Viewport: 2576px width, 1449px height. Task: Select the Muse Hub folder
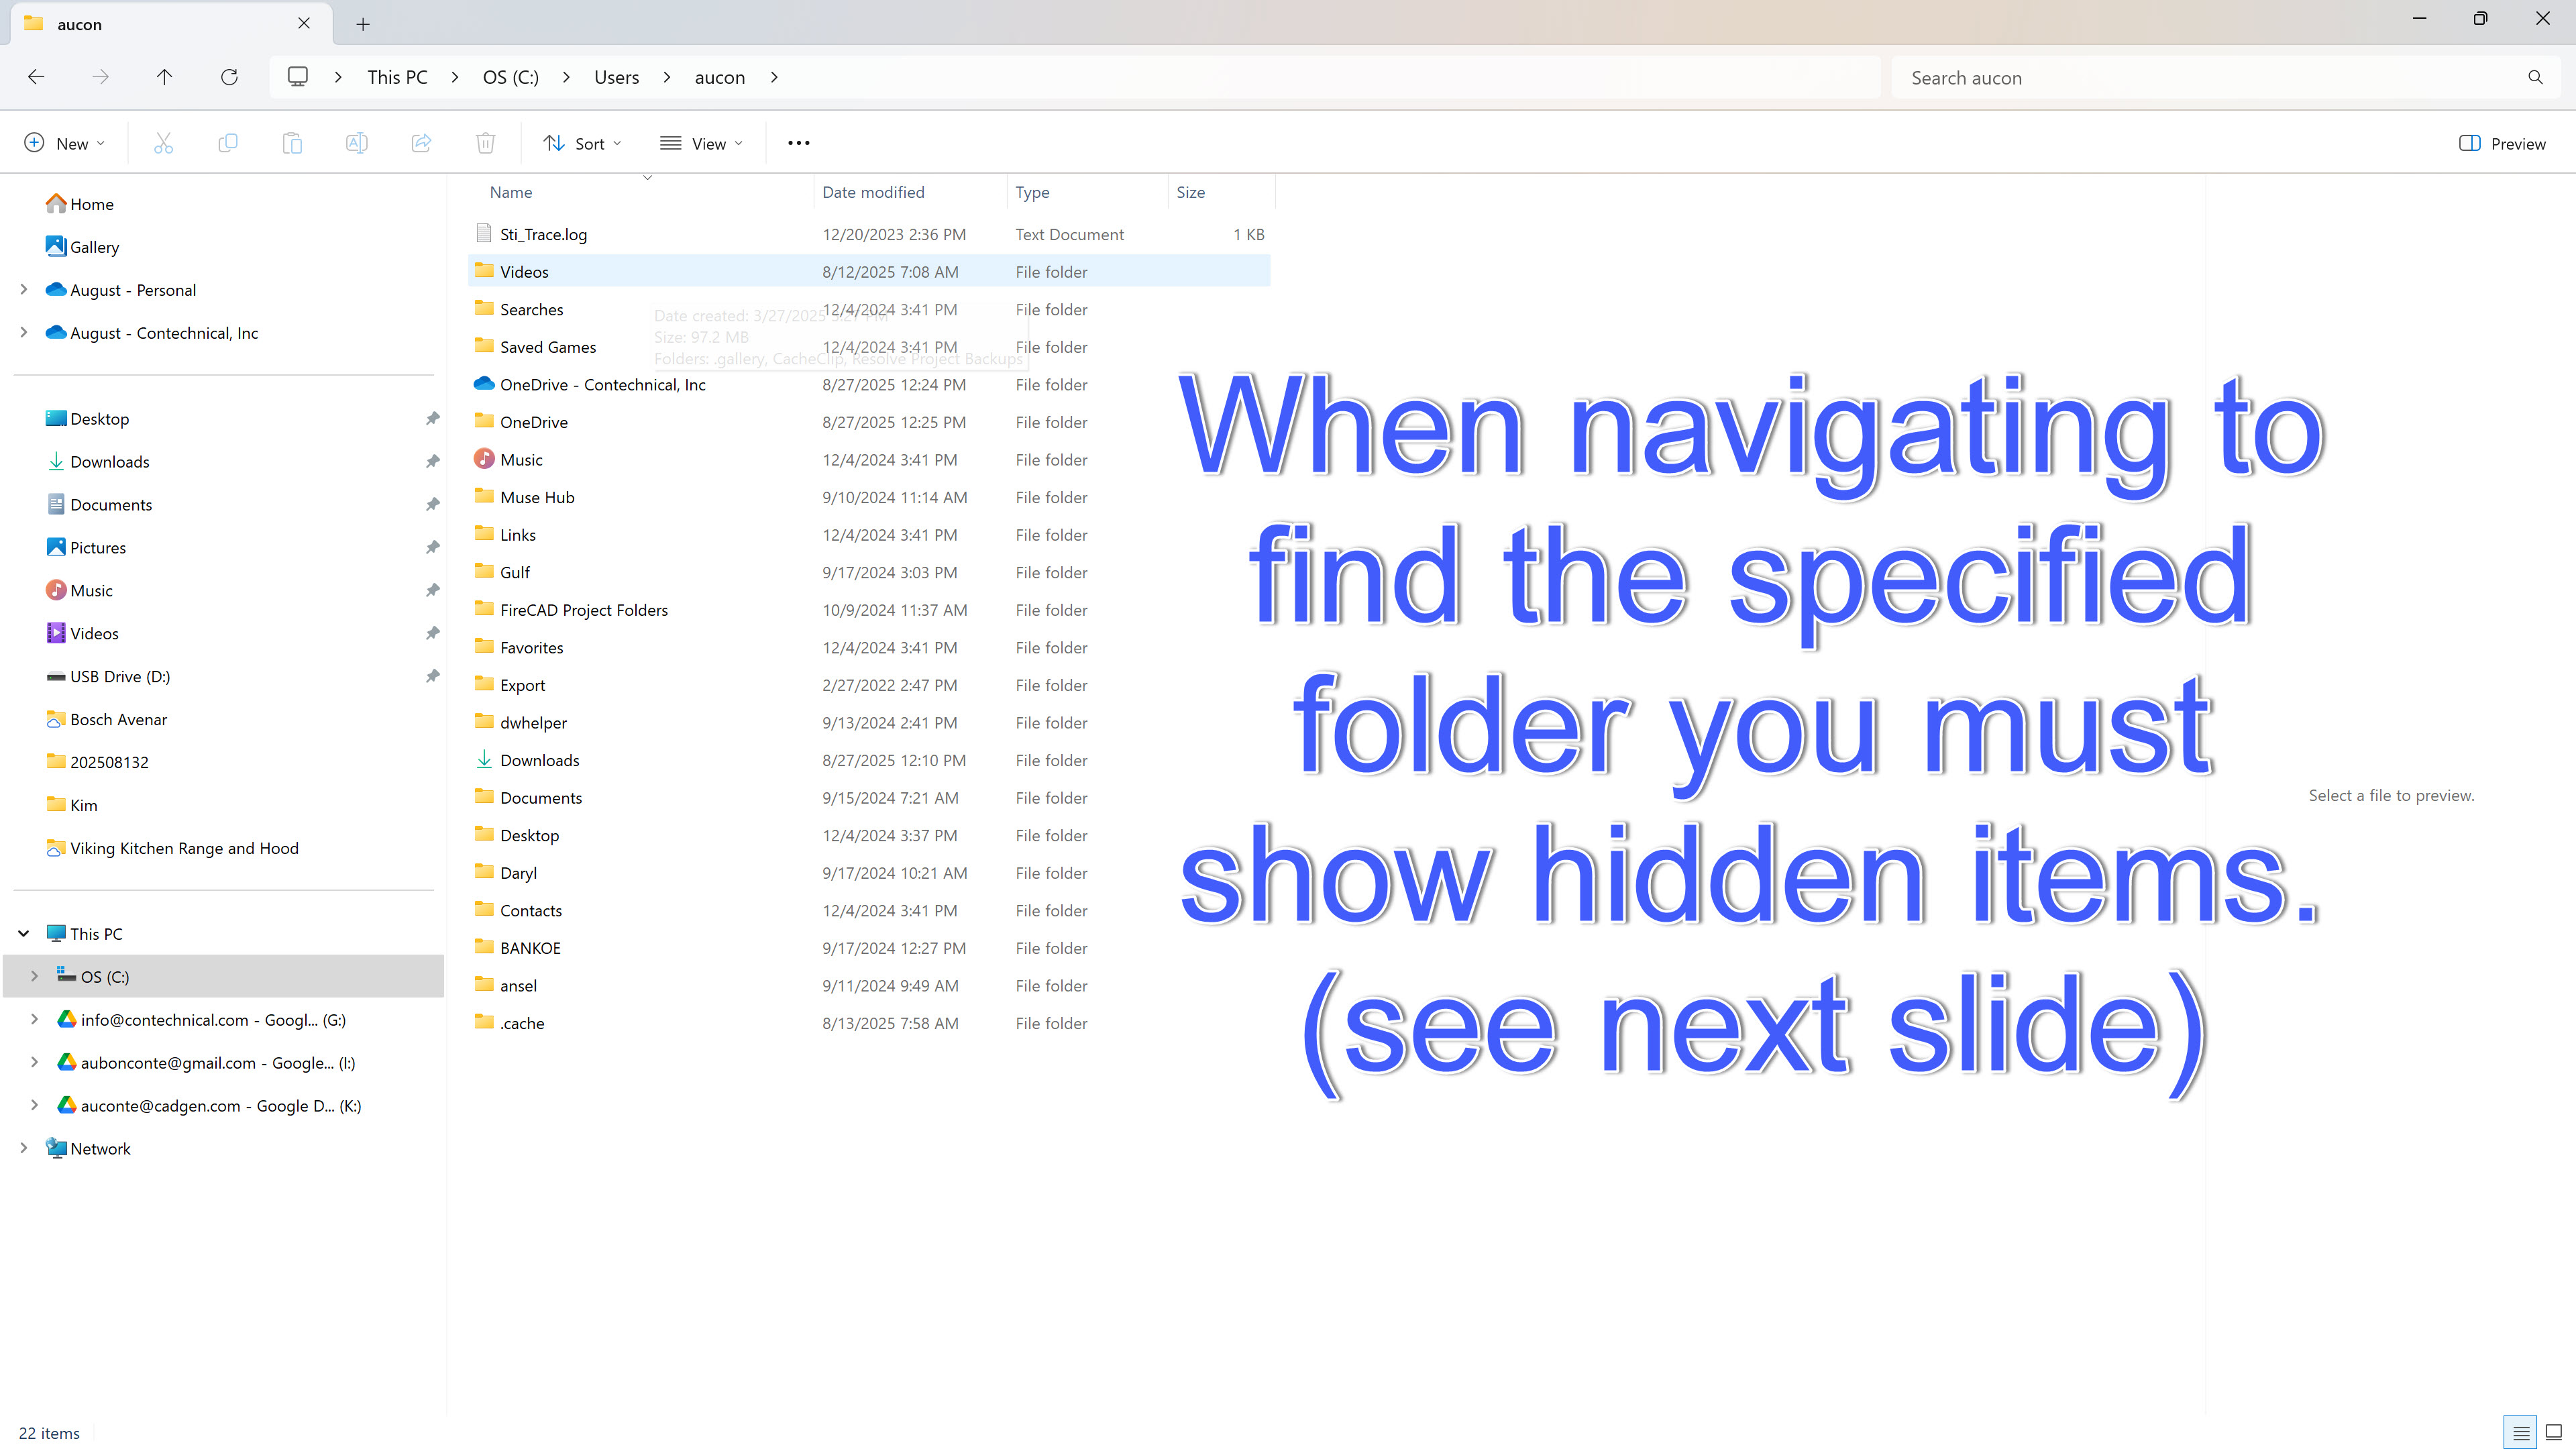(869, 498)
